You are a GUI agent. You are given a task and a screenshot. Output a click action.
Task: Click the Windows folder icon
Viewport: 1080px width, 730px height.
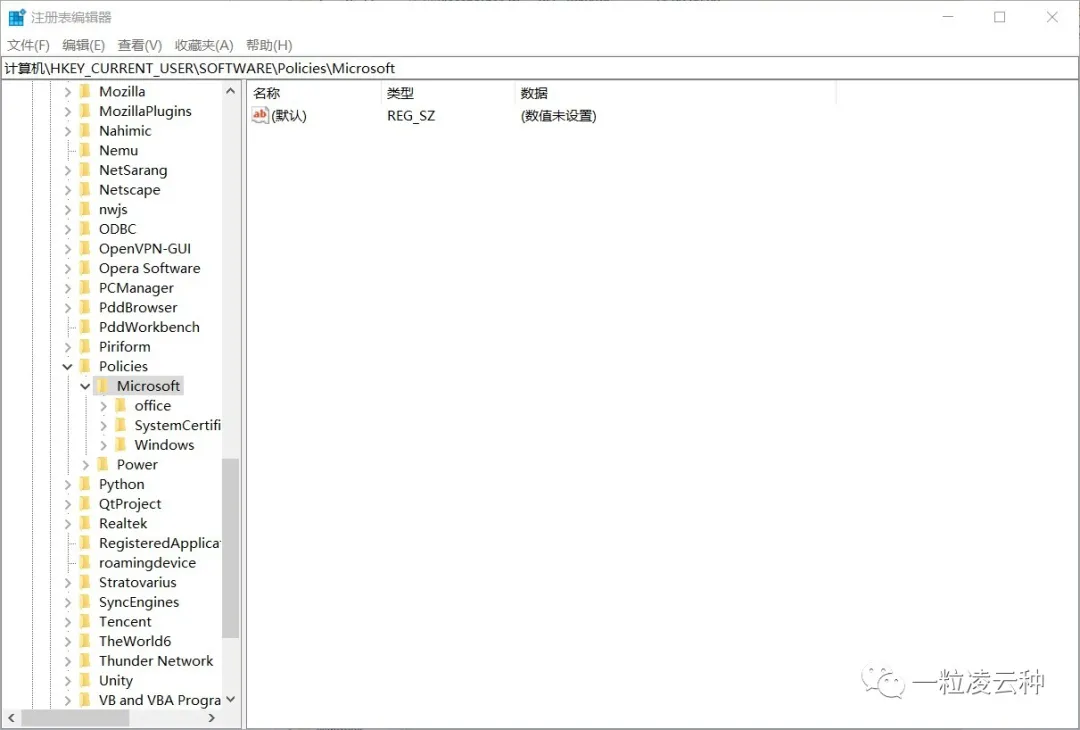pyautogui.click(x=121, y=445)
